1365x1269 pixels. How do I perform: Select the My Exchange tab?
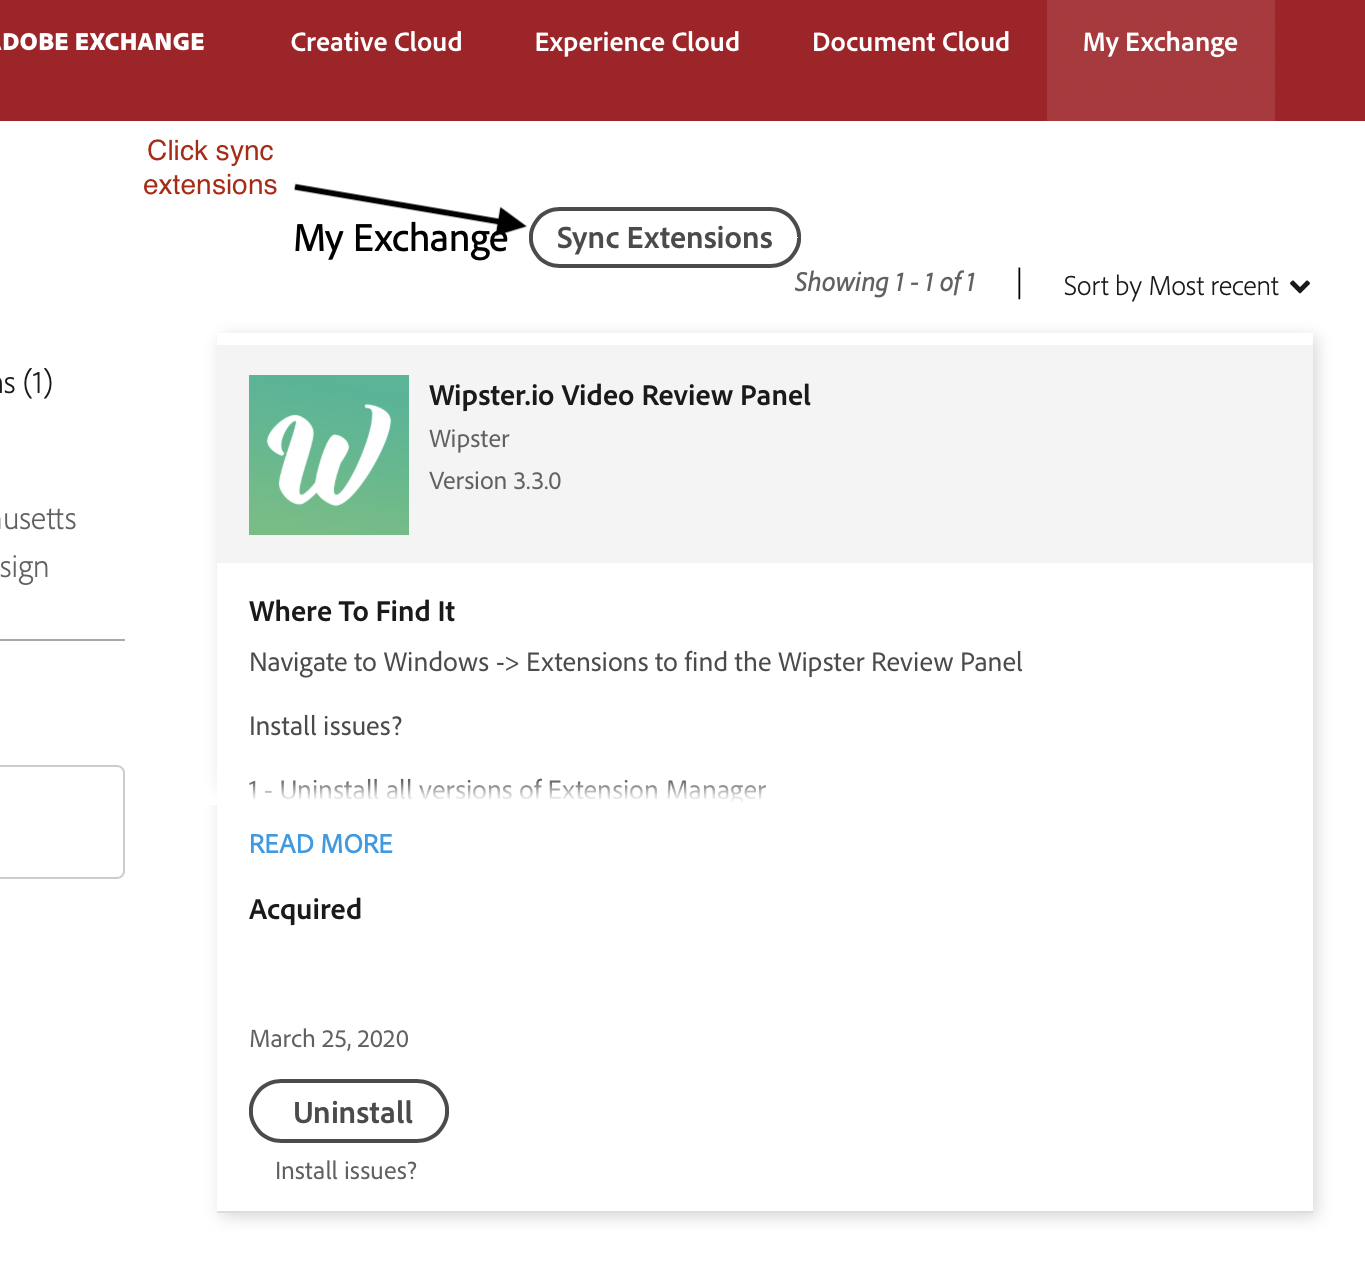coord(1160,43)
